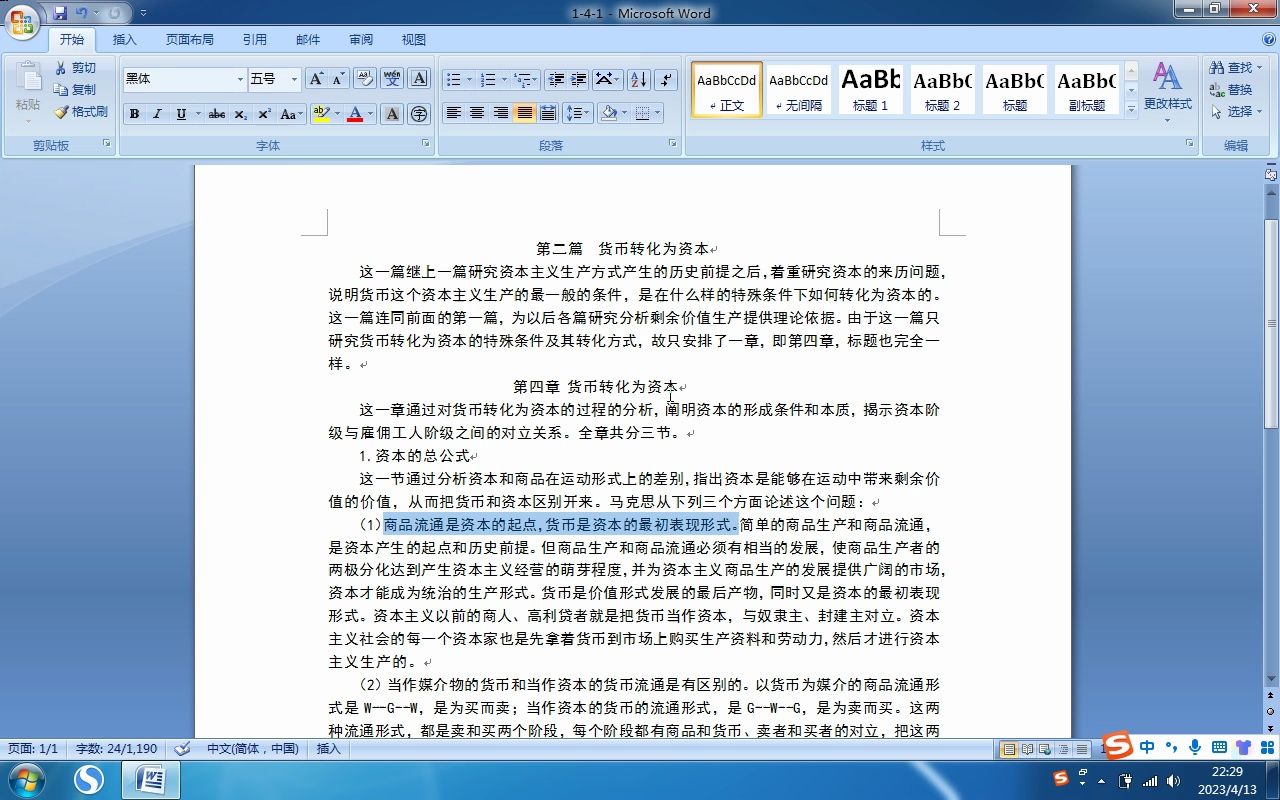The height and width of the screenshot is (800, 1280).
Task: Click the Increase Indent icon
Action: [x=578, y=79]
